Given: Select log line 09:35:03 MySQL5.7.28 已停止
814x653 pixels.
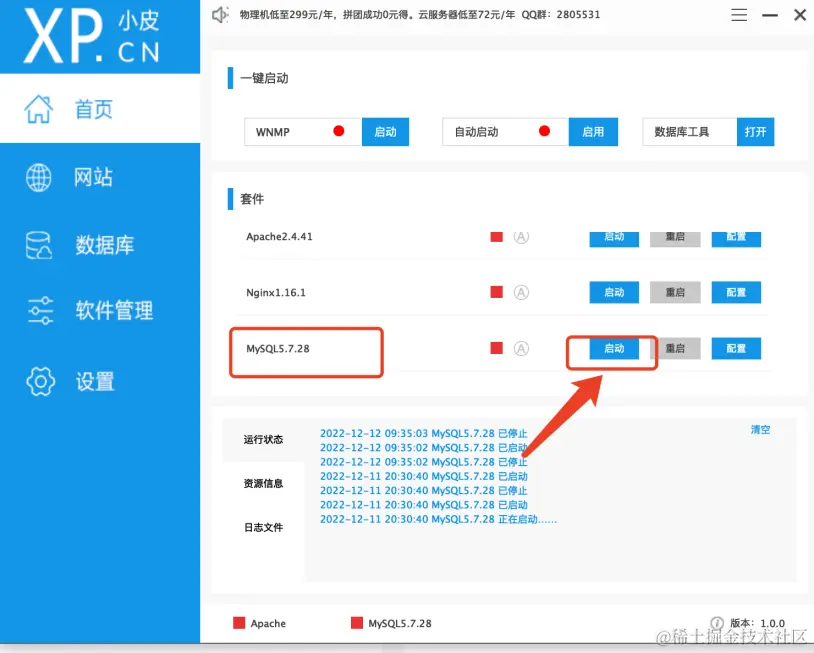Looking at the screenshot, I should coord(424,433).
